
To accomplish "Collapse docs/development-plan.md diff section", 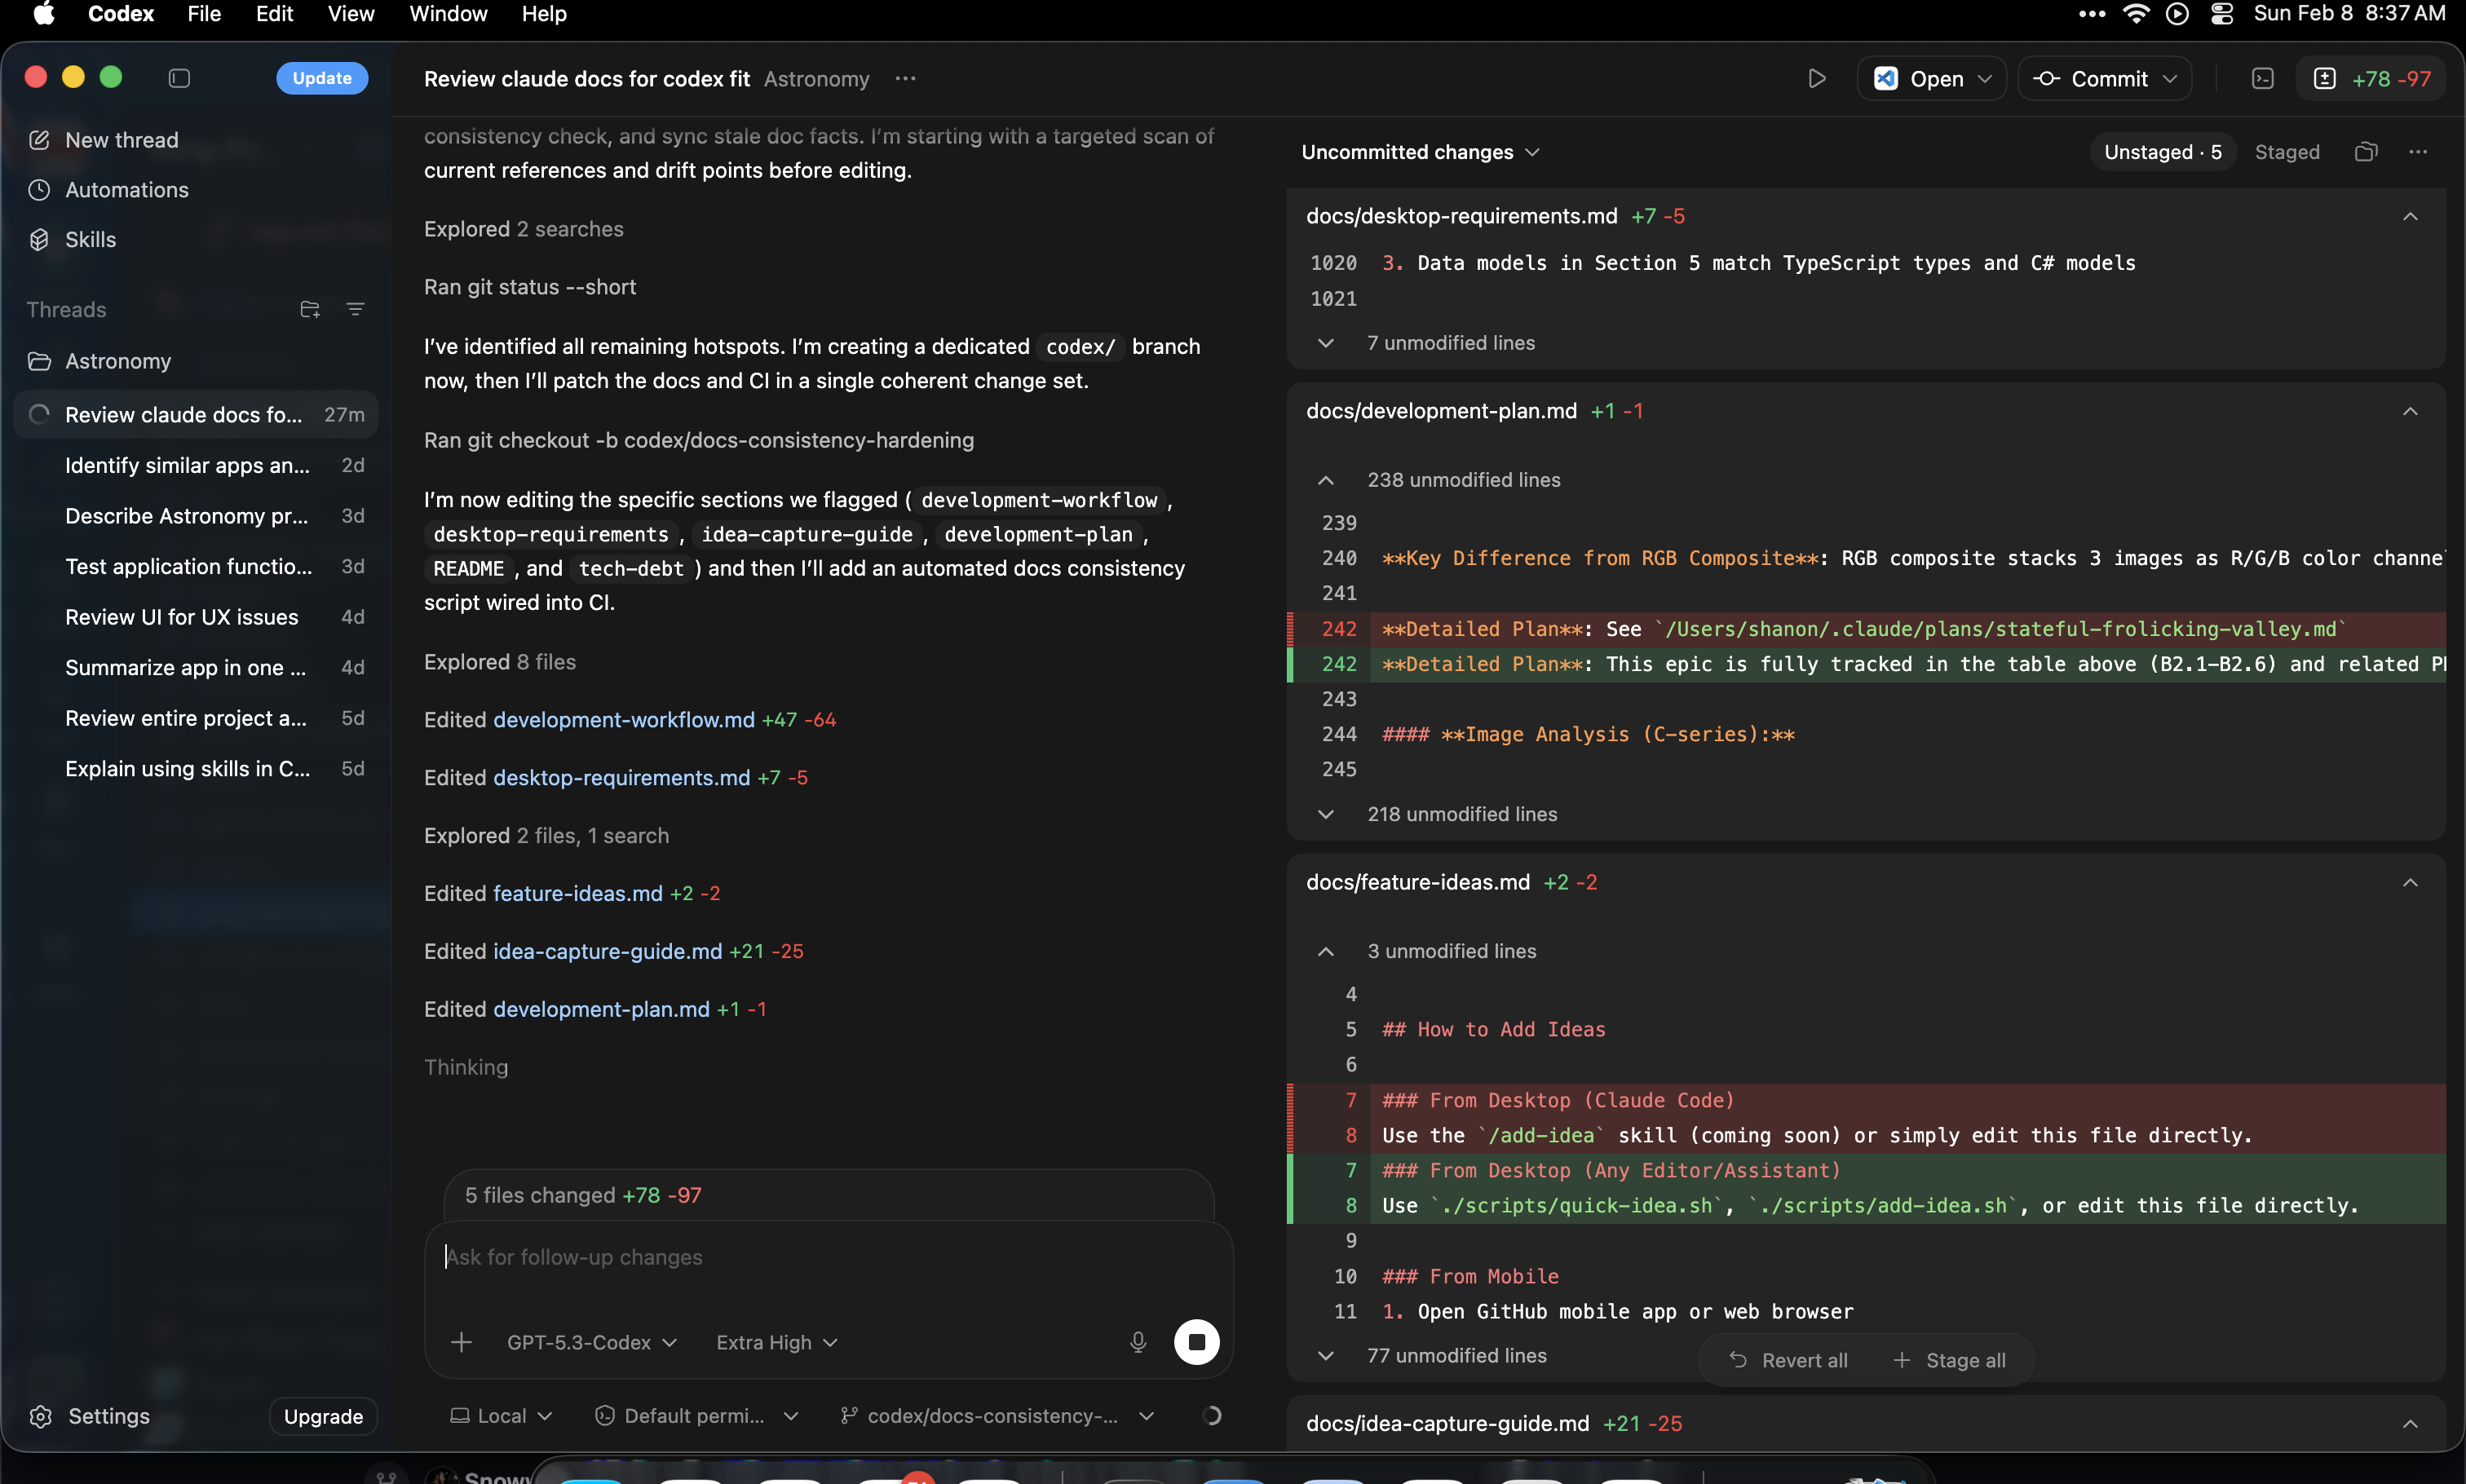I will [2410, 411].
